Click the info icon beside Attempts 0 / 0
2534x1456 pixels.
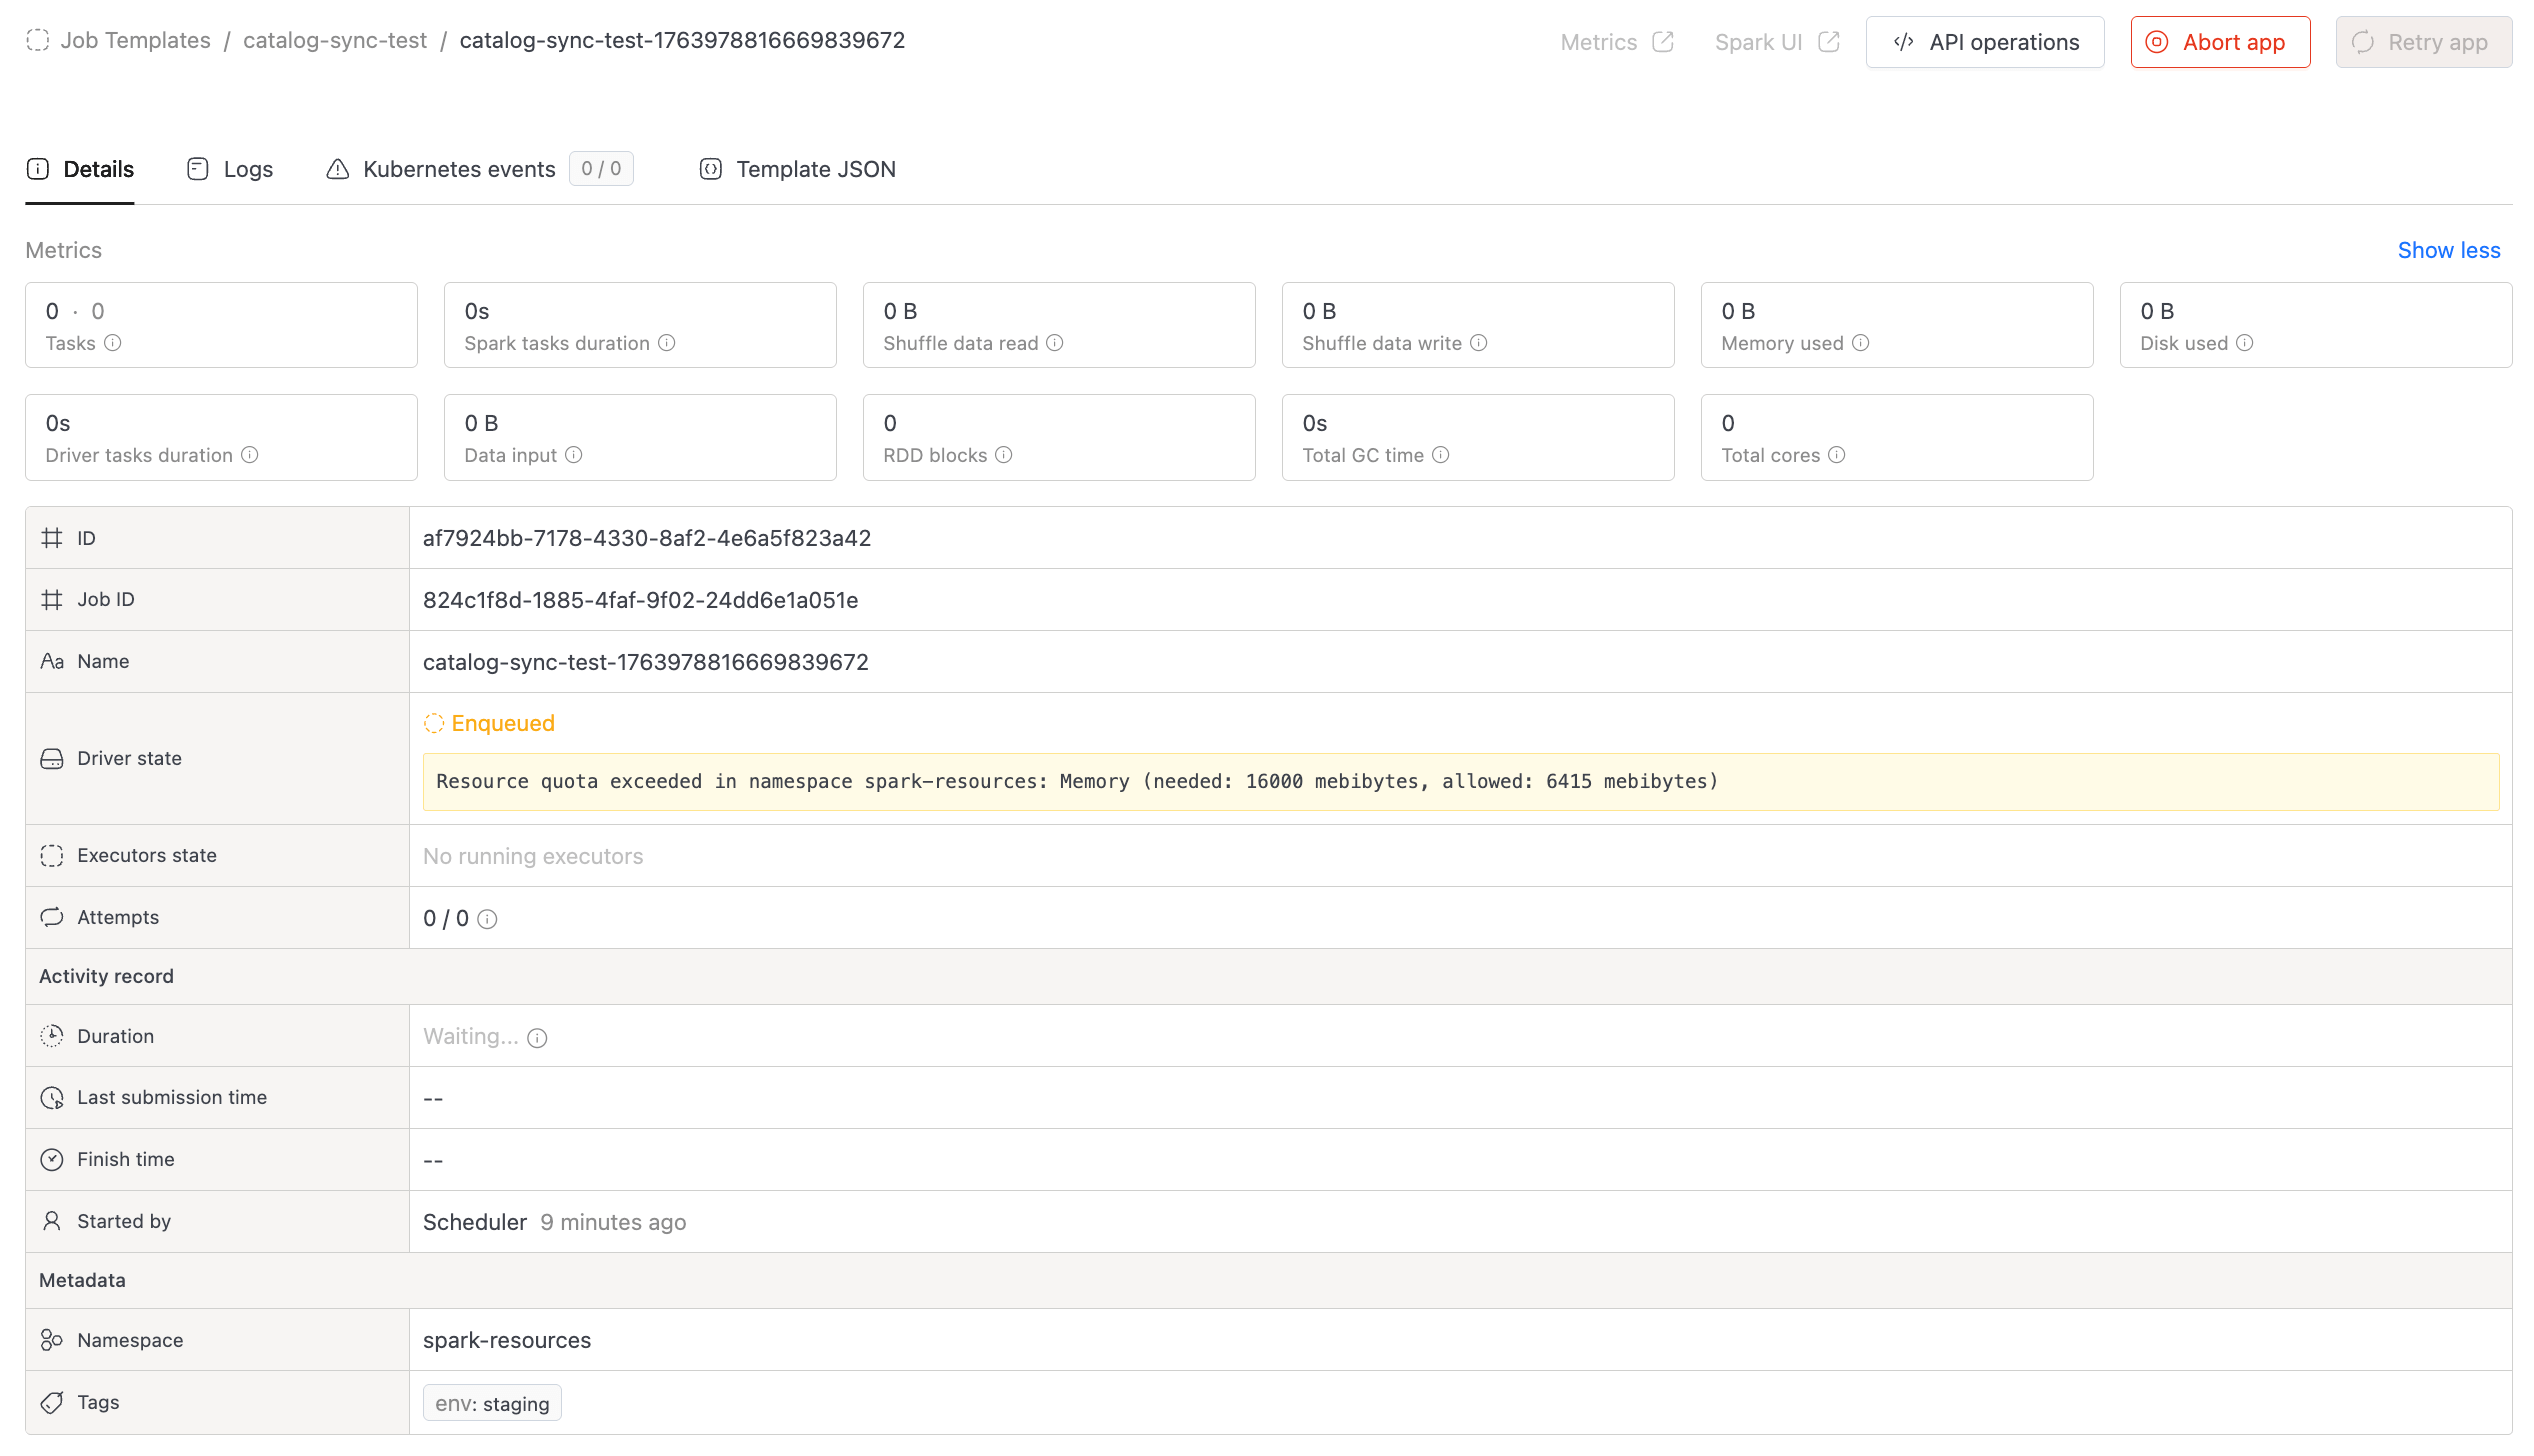(x=487, y=919)
